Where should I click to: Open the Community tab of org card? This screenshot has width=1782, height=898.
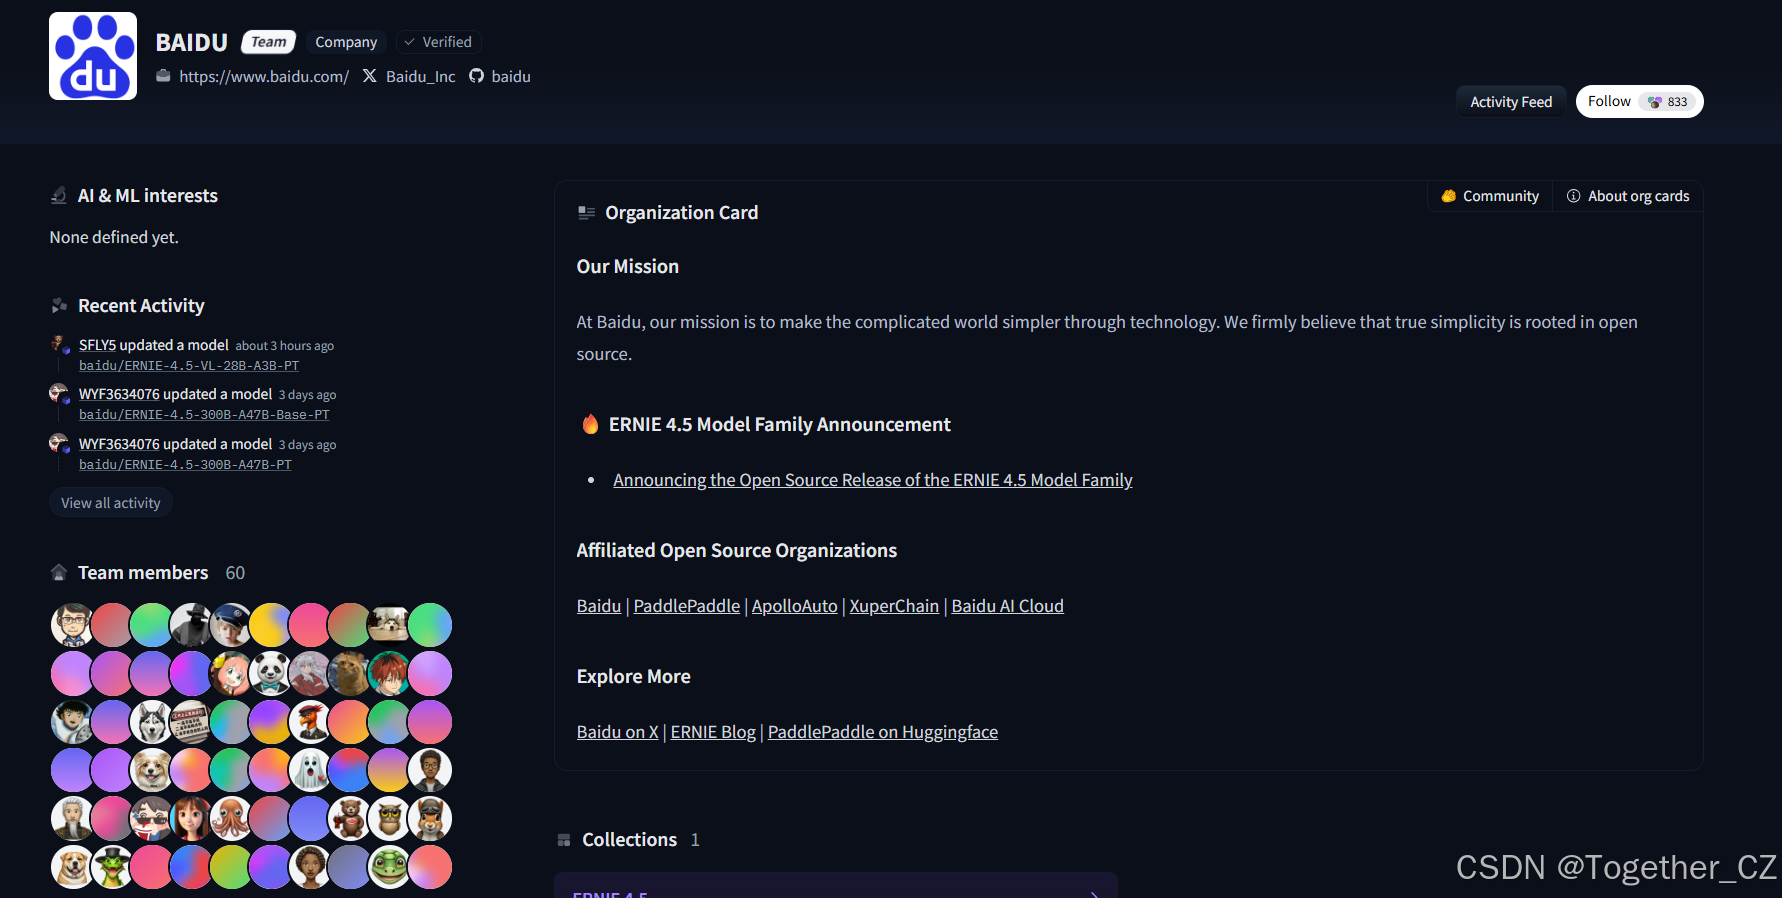click(x=1490, y=196)
